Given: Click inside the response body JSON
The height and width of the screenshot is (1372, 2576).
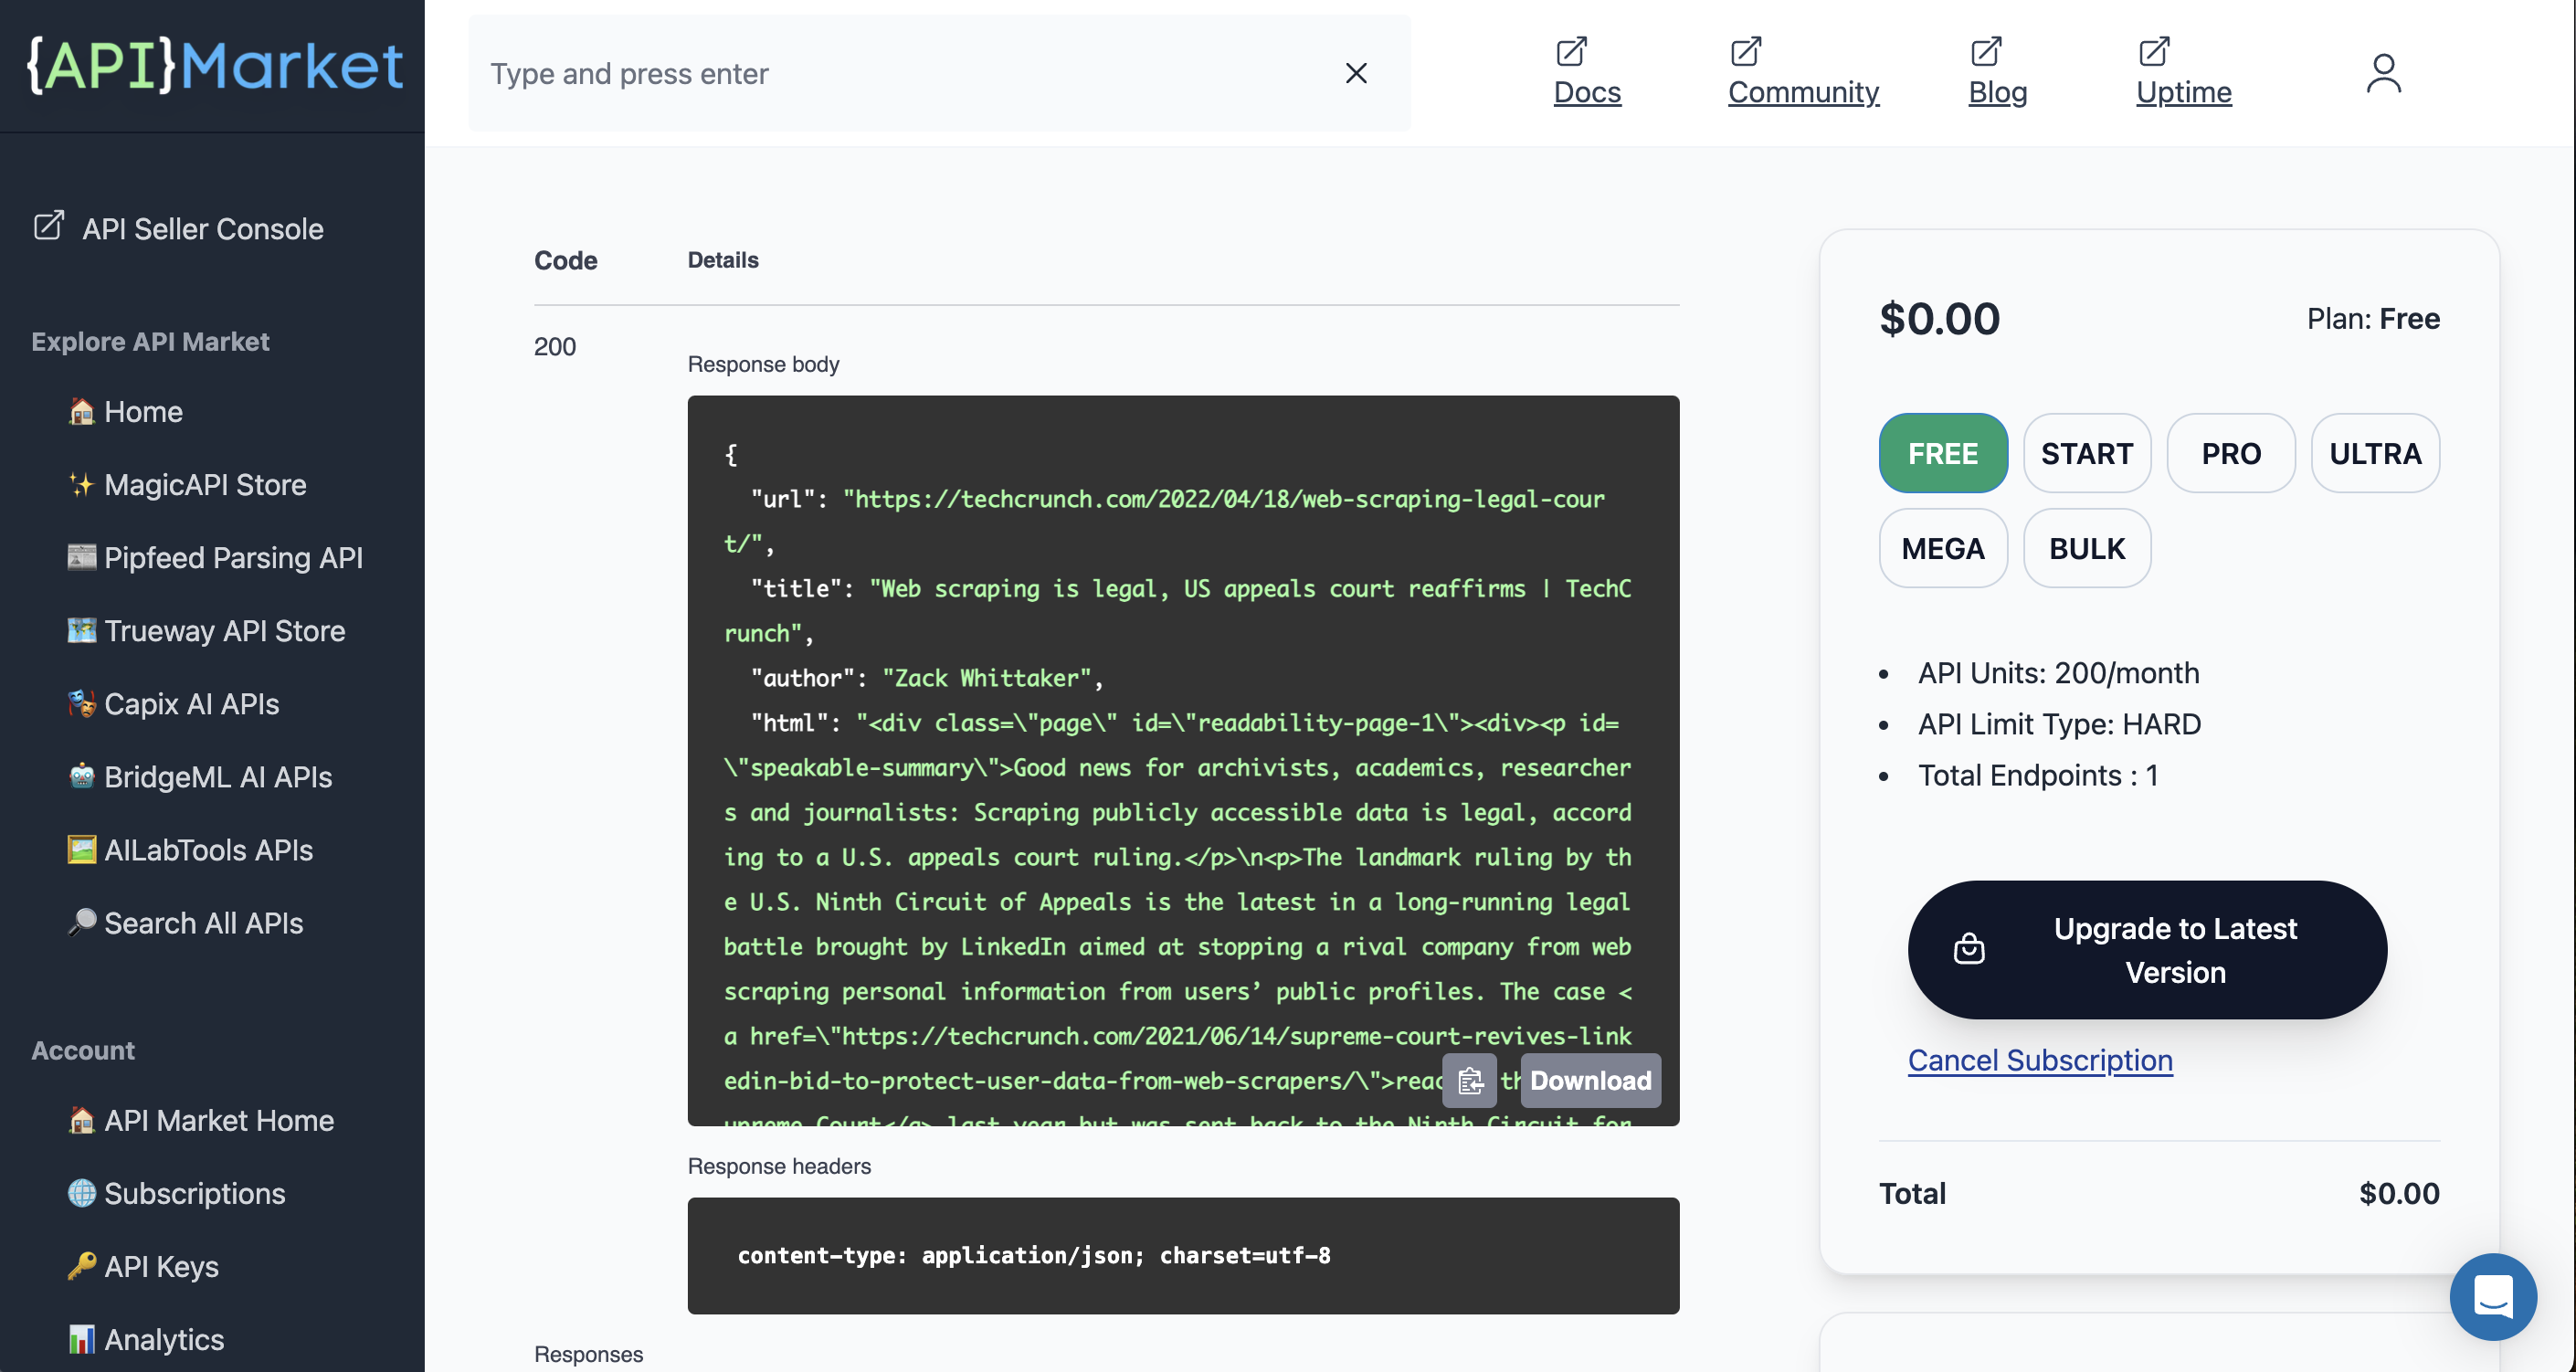Looking at the screenshot, I should point(1183,760).
